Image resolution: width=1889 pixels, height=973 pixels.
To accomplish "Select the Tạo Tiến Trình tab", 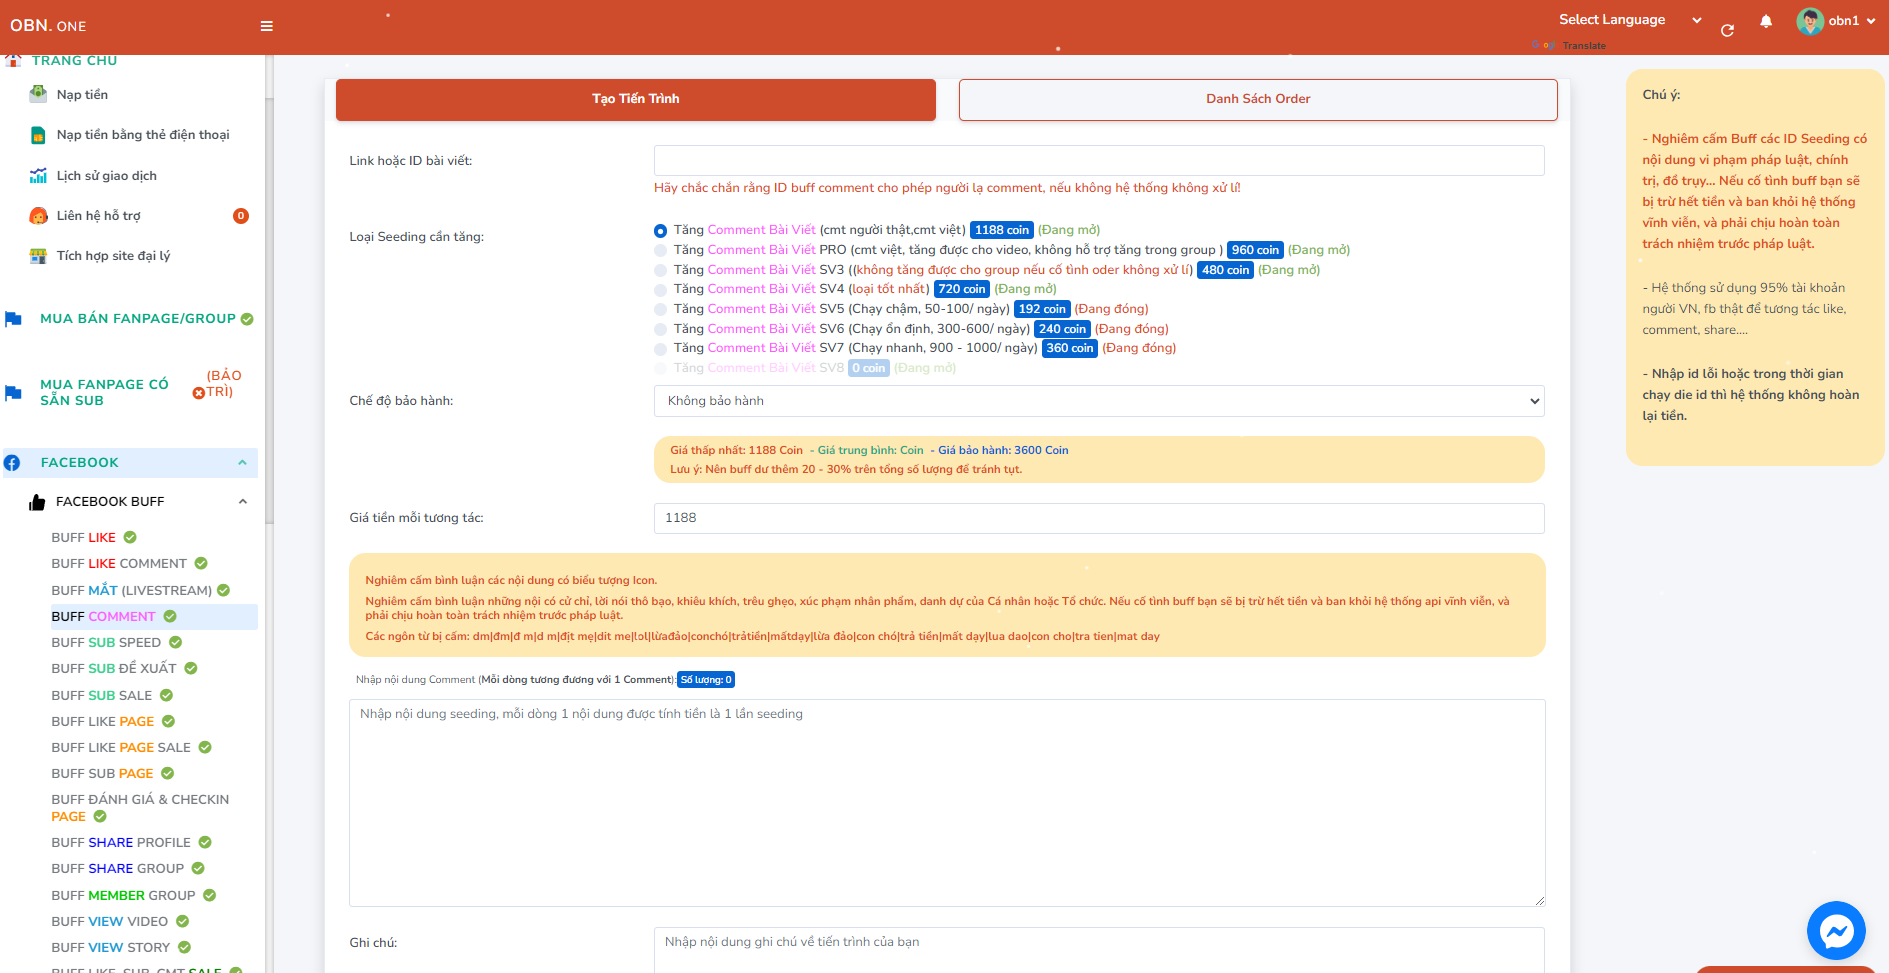I will 635,99.
